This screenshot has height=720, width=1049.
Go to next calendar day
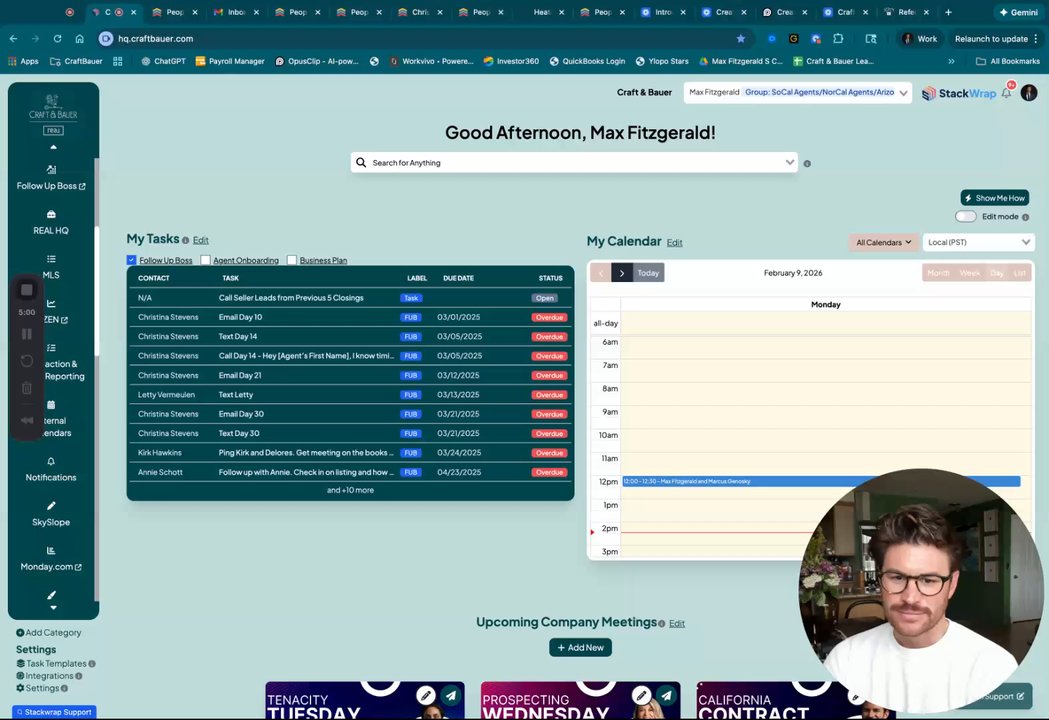click(x=622, y=273)
